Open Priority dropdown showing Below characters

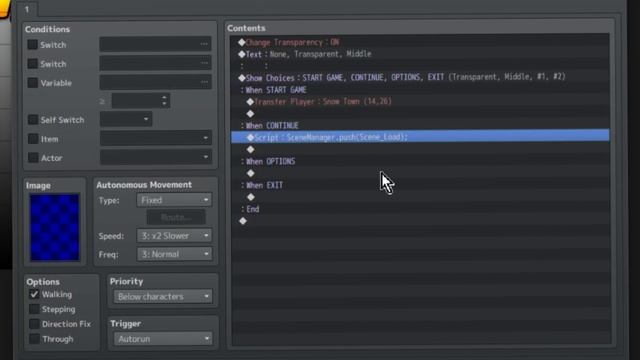pos(163,296)
